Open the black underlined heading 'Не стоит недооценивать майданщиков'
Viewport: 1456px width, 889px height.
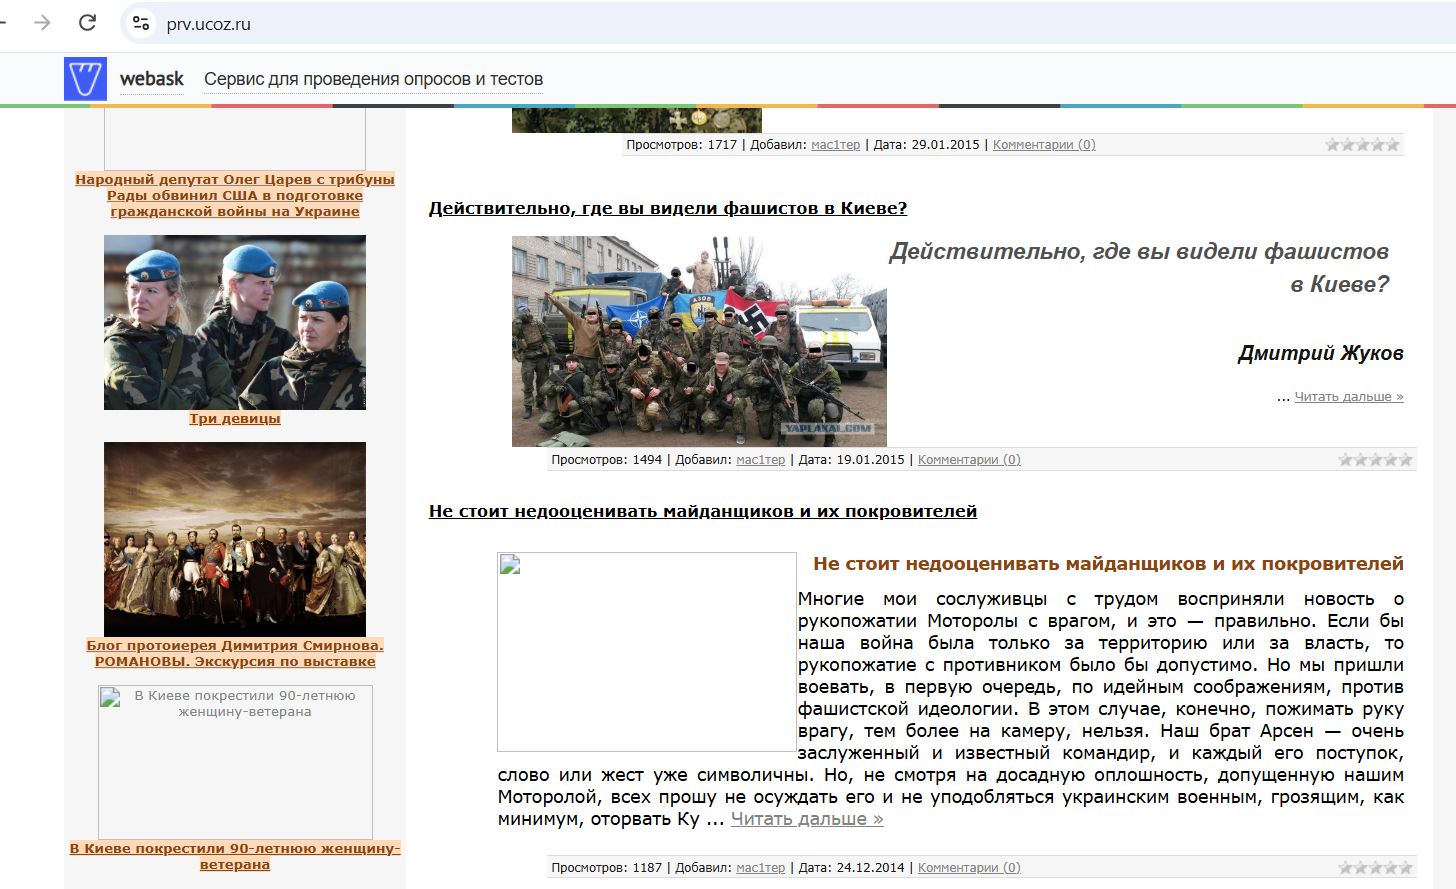coord(703,511)
